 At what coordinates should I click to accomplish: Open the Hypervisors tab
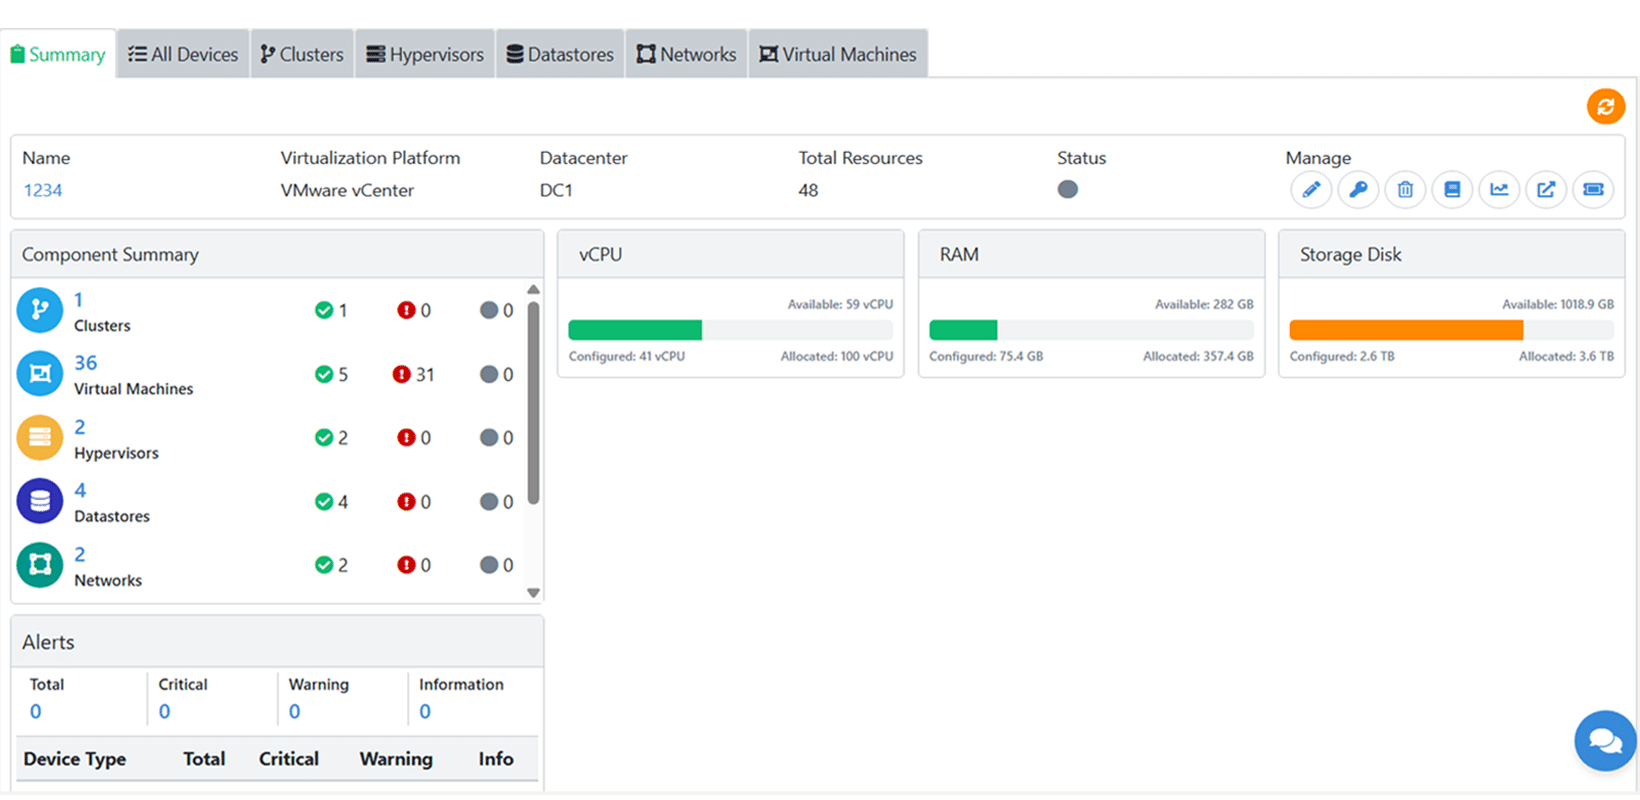coord(425,54)
